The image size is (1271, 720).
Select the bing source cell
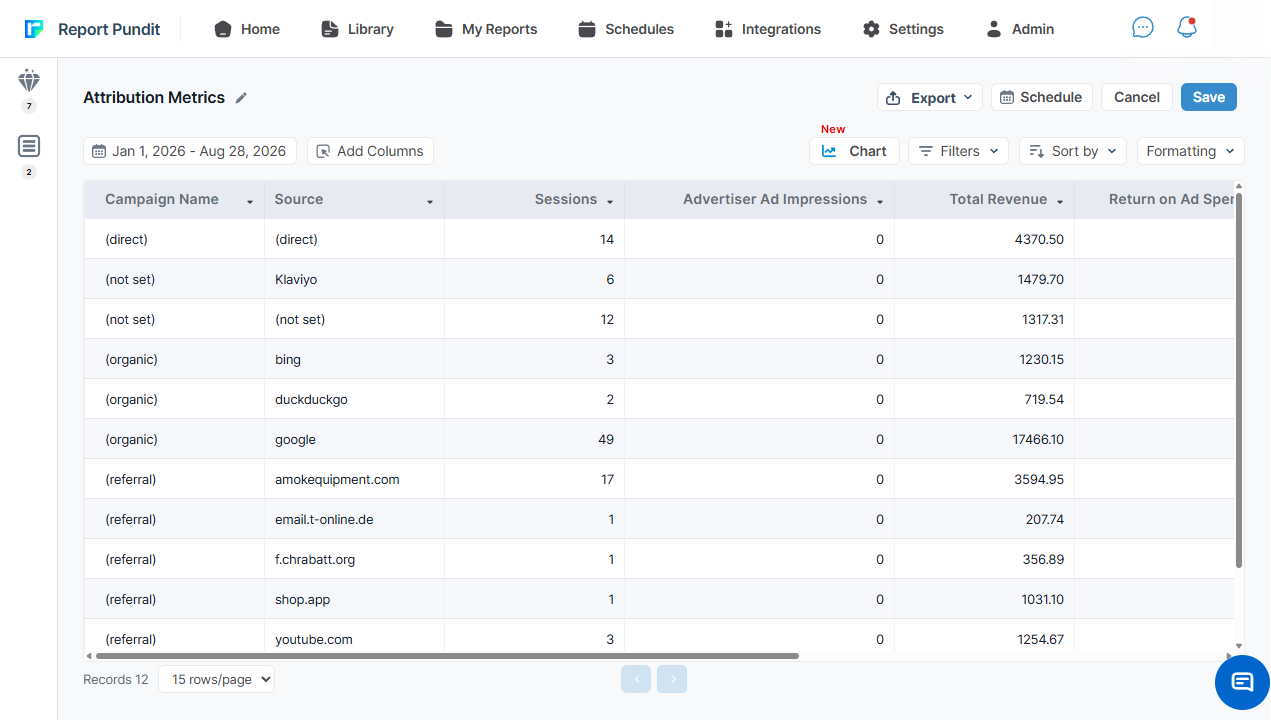(x=355, y=359)
